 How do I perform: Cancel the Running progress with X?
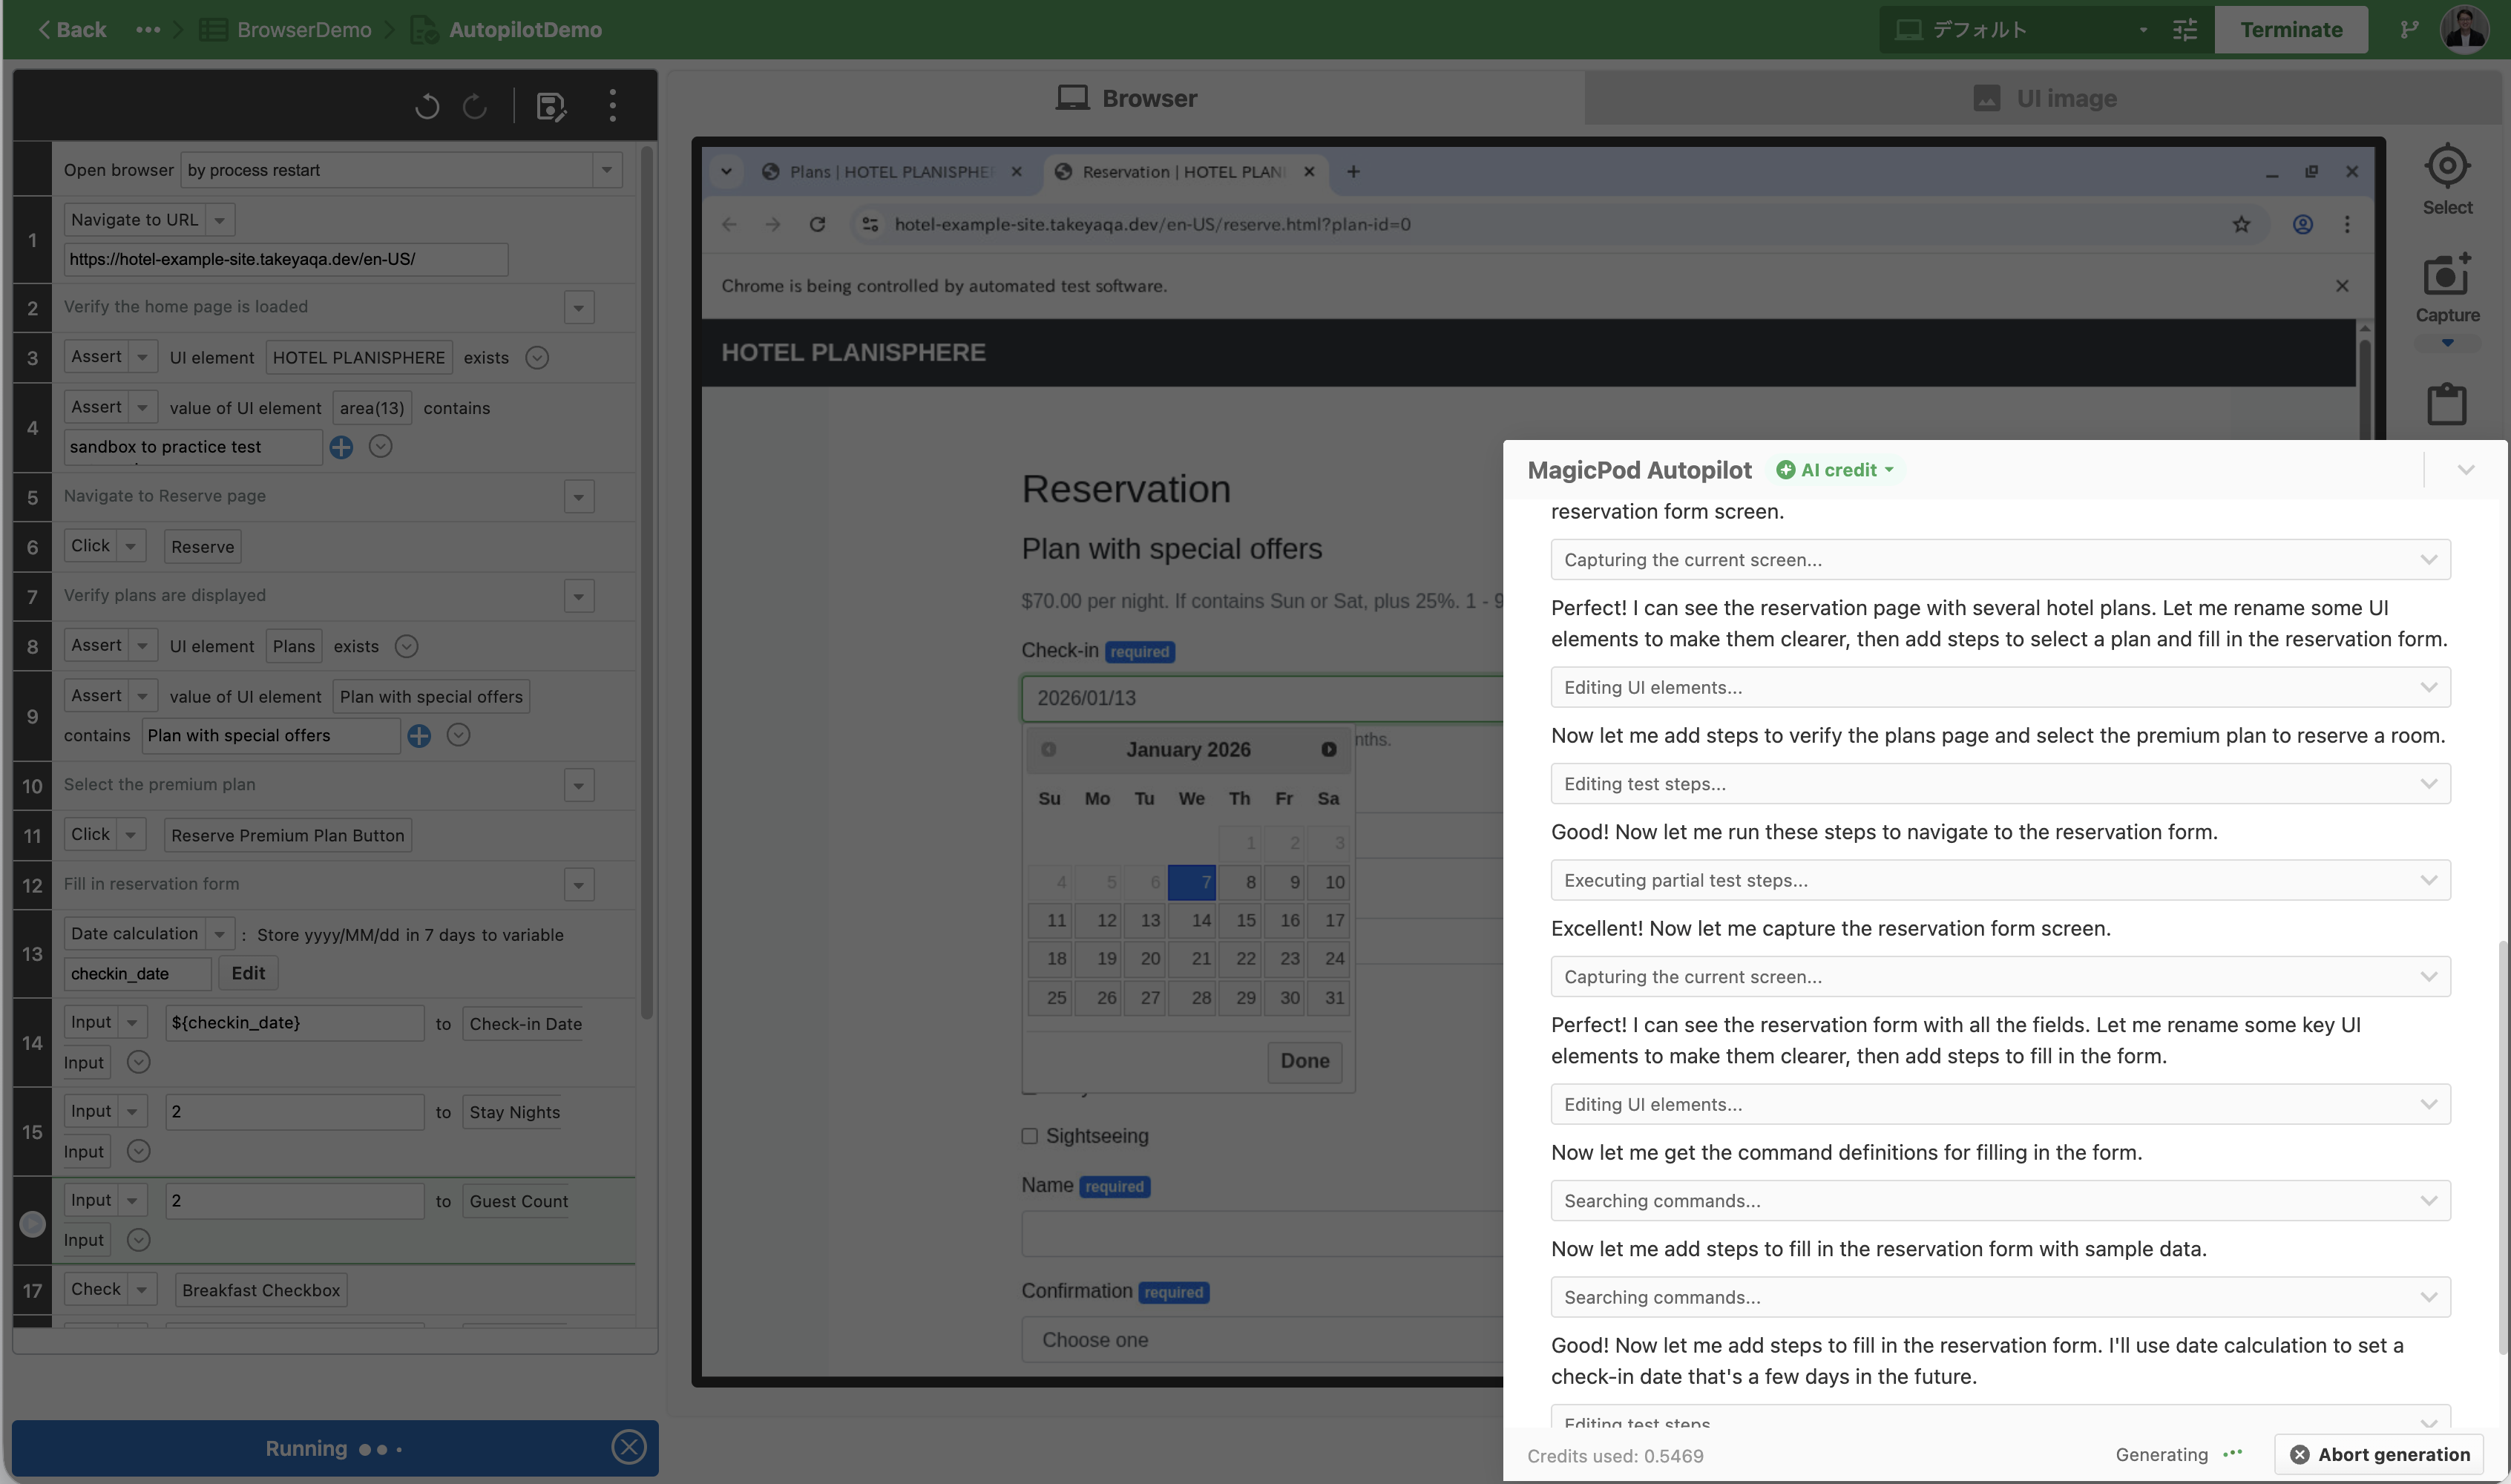[628, 1447]
